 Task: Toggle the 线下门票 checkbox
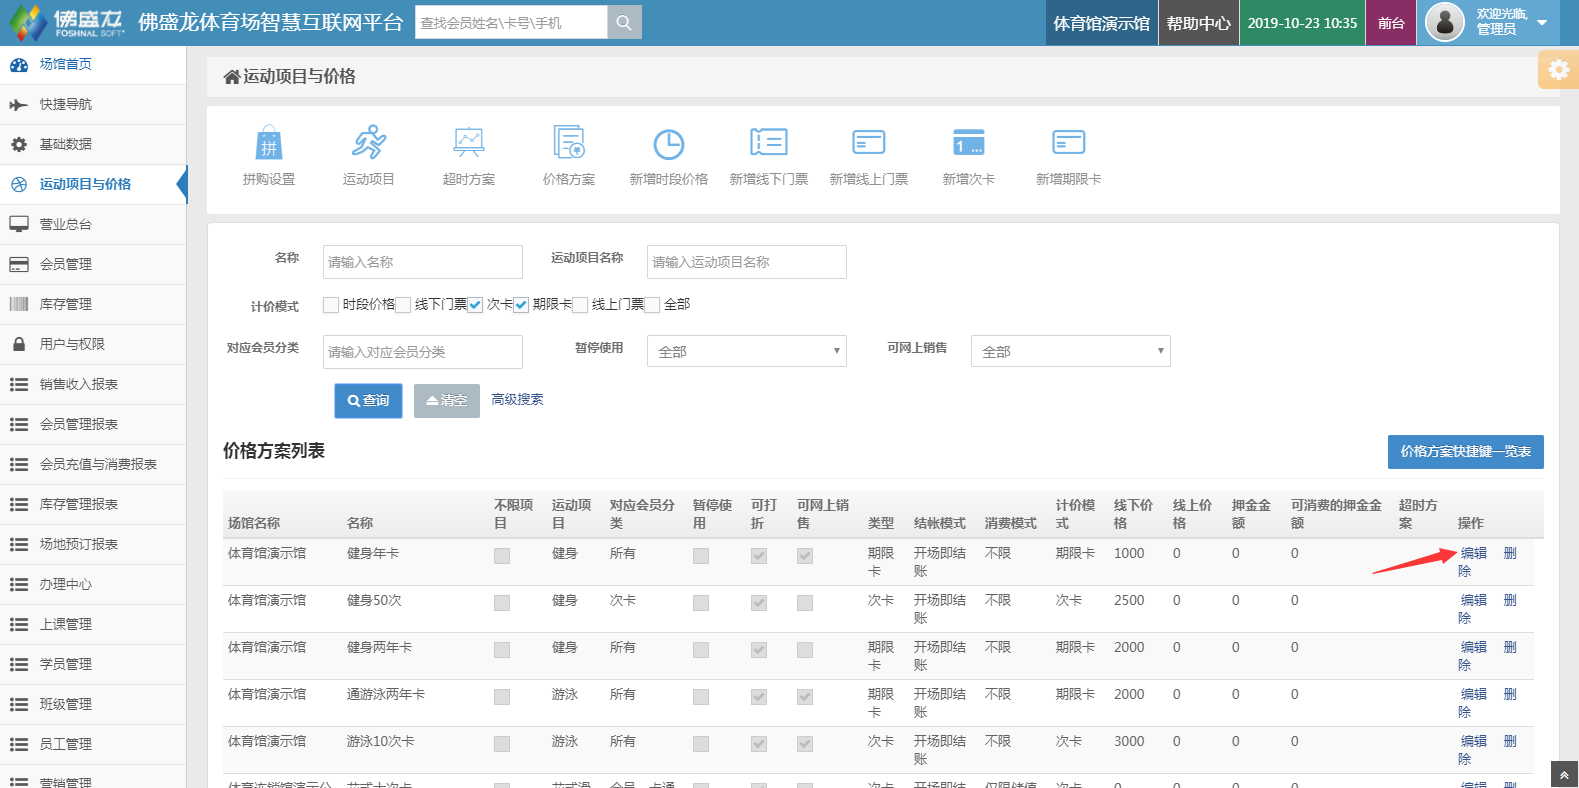[403, 305]
